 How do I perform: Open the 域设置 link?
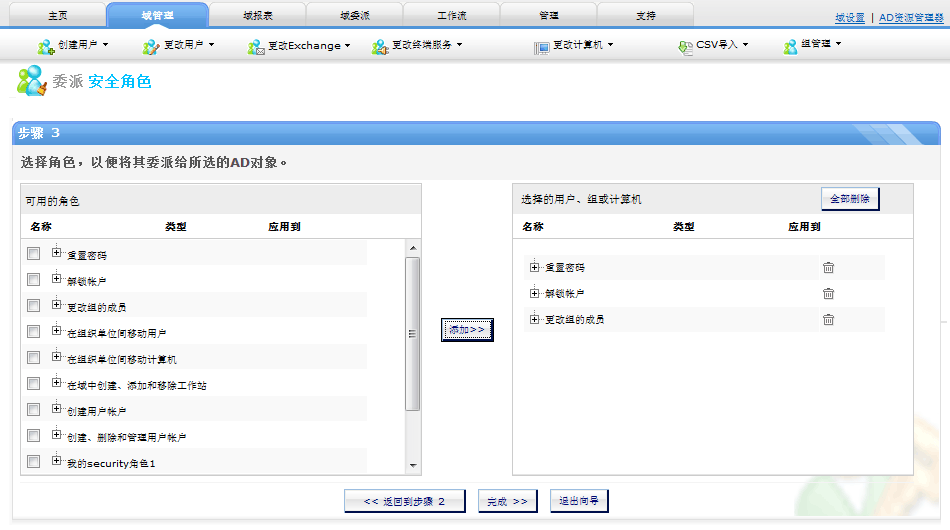tap(850, 18)
